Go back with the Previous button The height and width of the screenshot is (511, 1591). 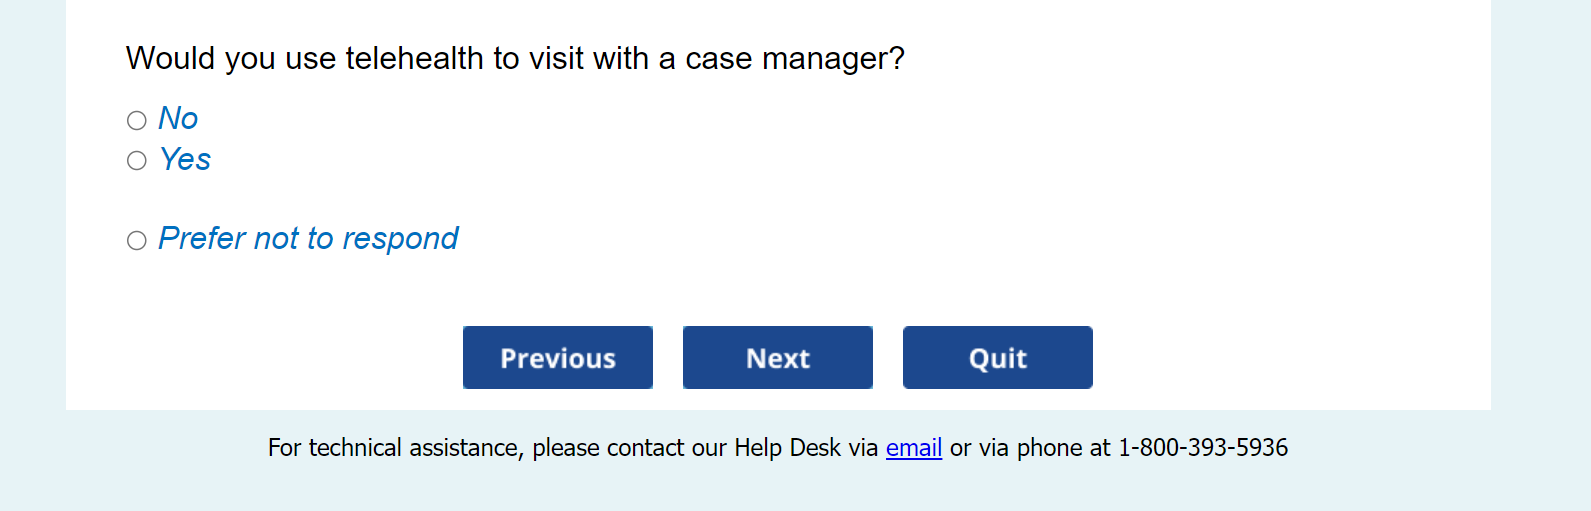click(557, 357)
